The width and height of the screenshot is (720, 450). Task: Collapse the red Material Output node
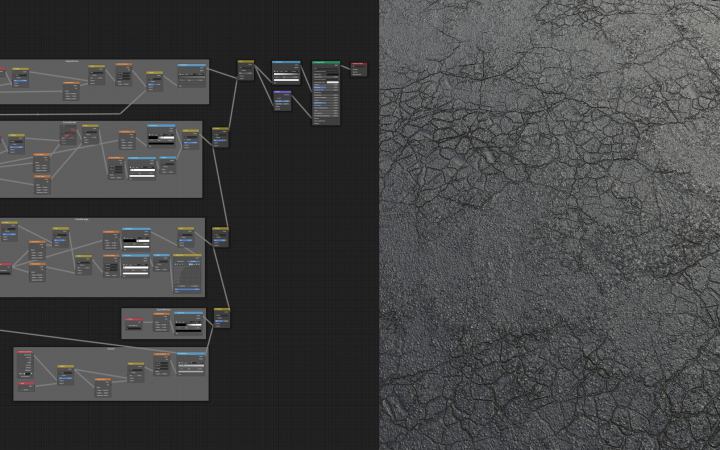coord(353,64)
